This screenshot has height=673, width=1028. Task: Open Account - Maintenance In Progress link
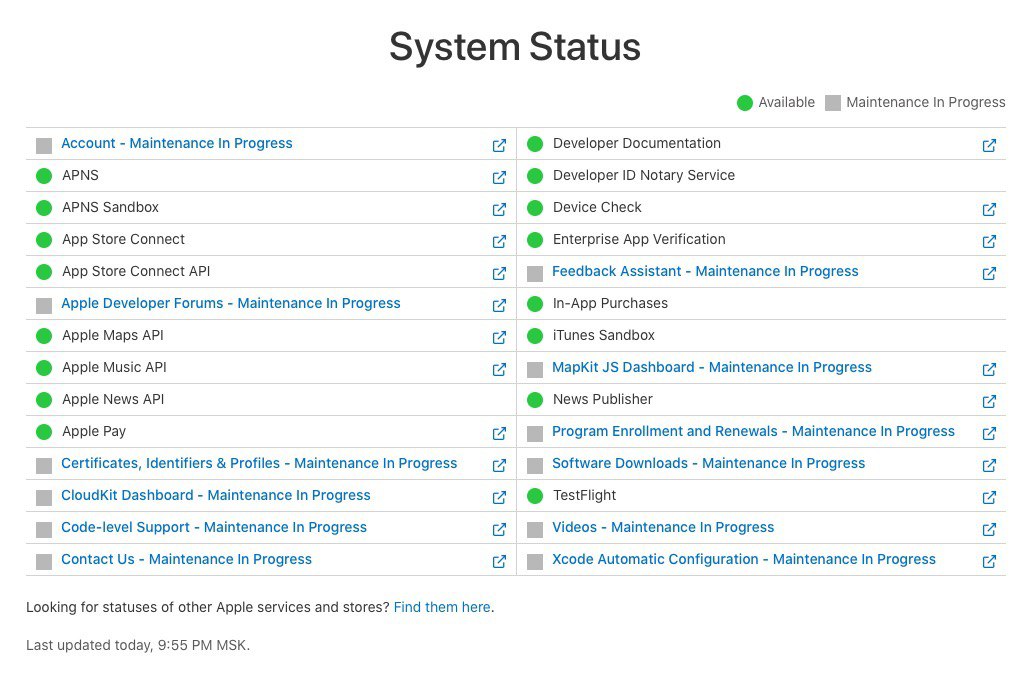point(177,144)
